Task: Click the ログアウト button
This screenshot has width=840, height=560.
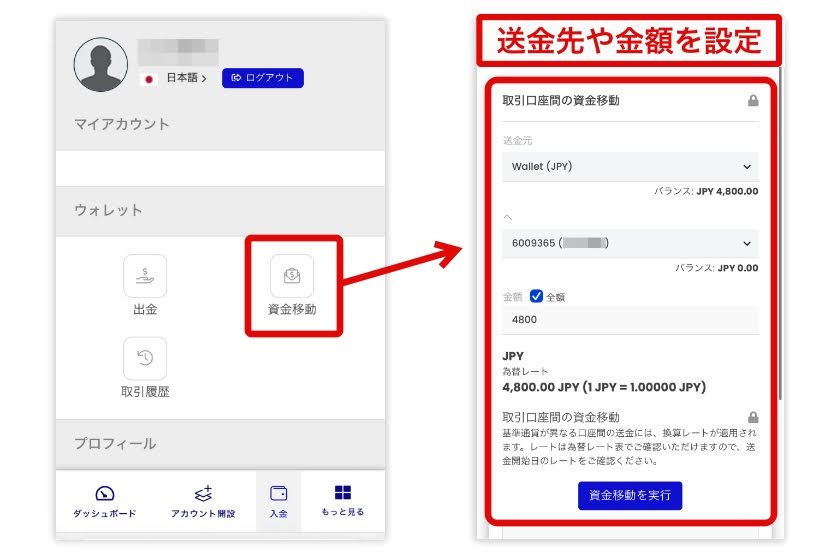Action: click(262, 78)
